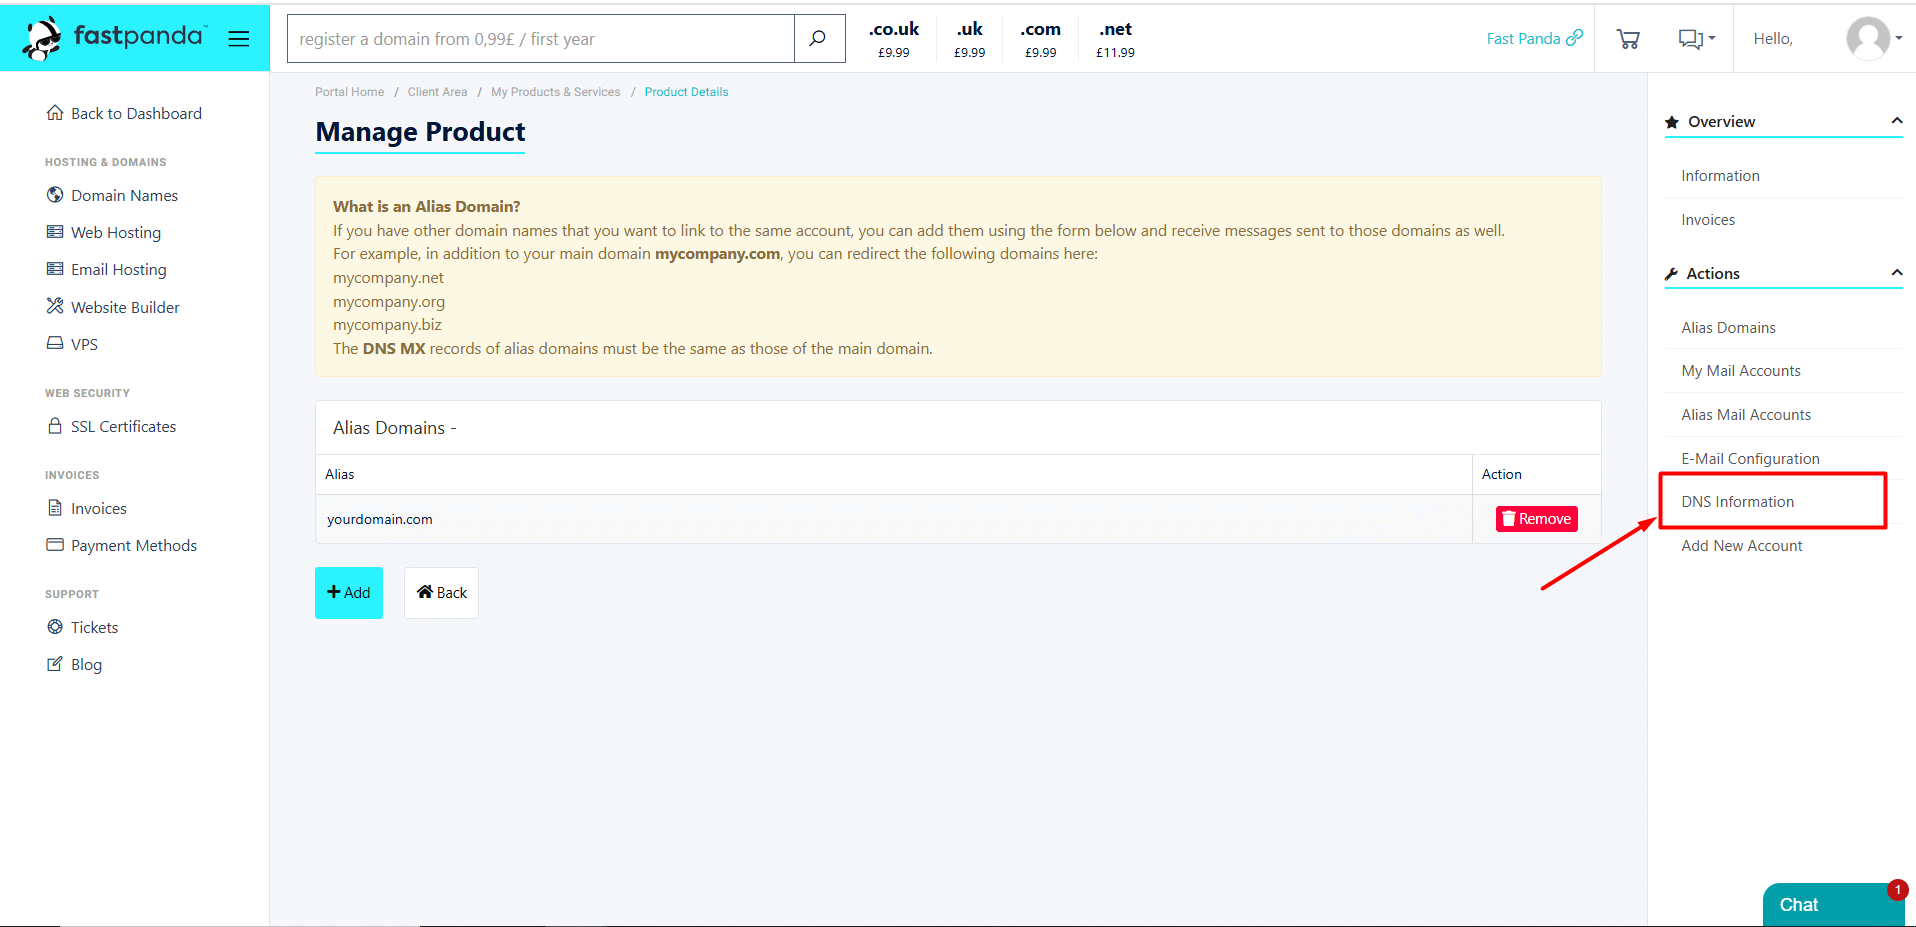Click the Fast Panda link icon

click(x=1575, y=38)
